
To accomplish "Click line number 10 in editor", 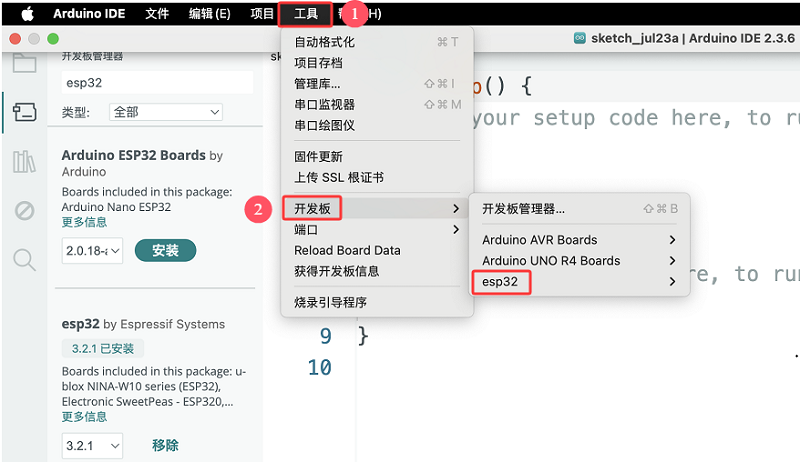I will tap(319, 368).
